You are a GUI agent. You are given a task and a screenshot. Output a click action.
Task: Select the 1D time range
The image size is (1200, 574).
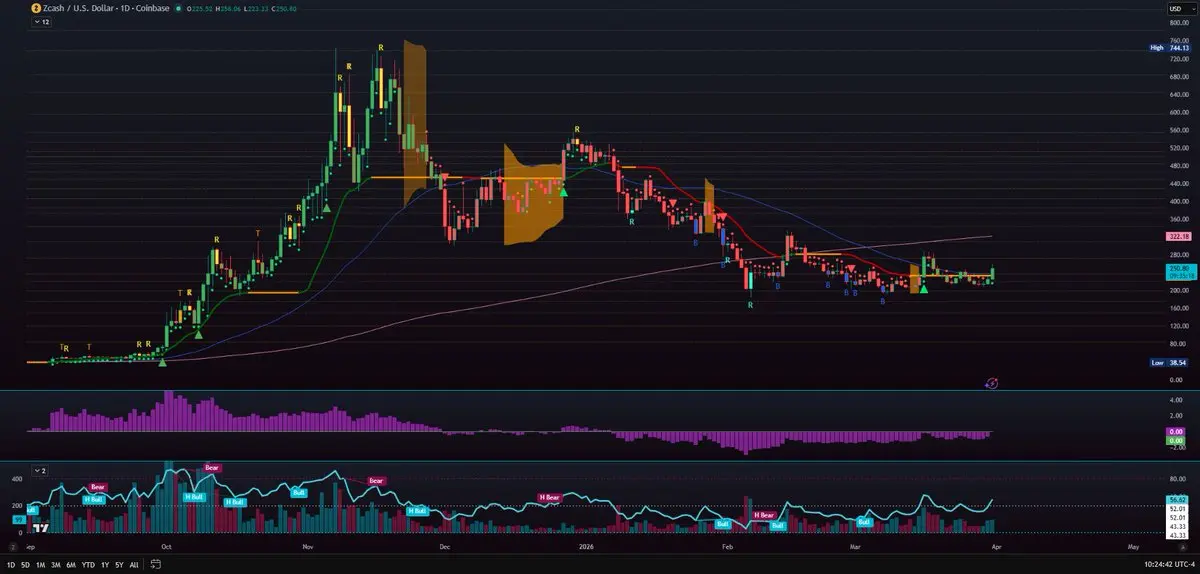pyautogui.click(x=11, y=565)
